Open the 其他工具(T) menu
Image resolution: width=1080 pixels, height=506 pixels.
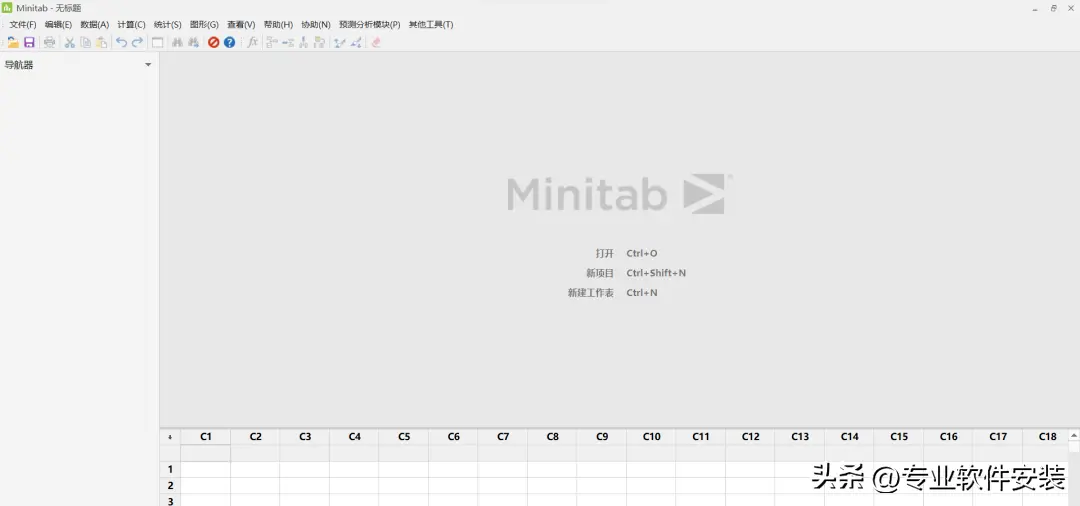431,24
